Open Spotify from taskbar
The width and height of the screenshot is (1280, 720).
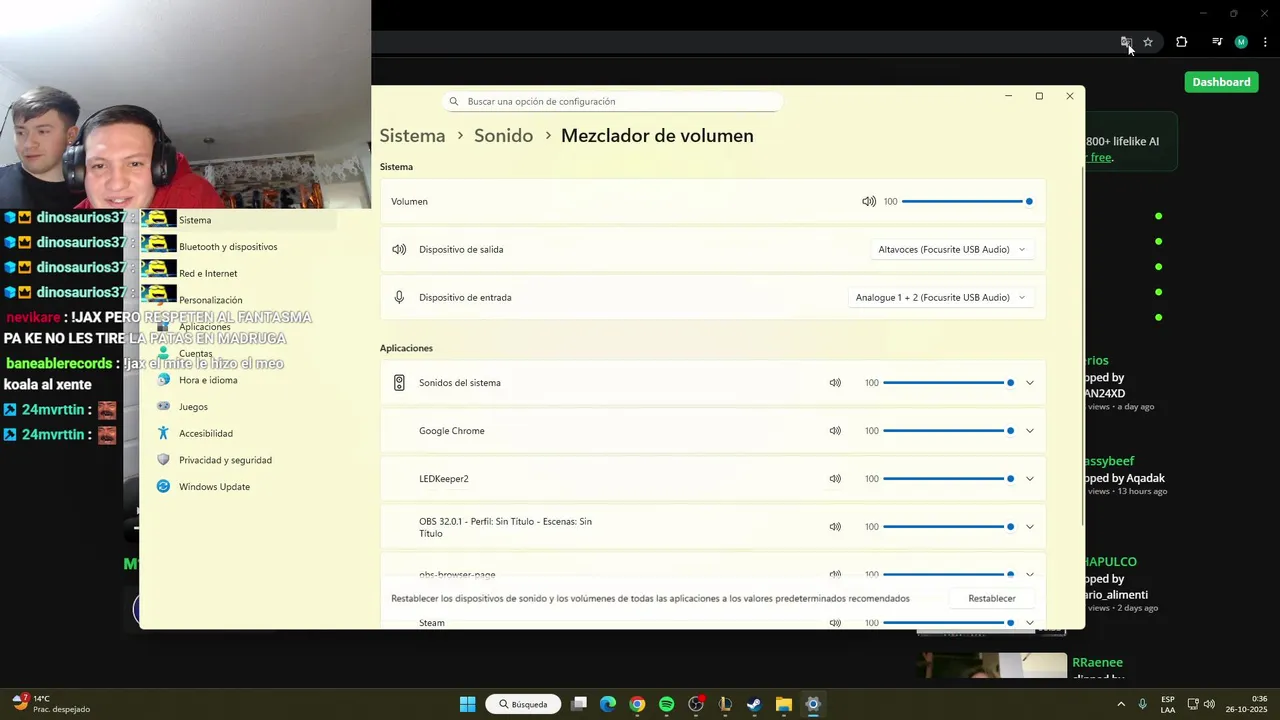666,704
